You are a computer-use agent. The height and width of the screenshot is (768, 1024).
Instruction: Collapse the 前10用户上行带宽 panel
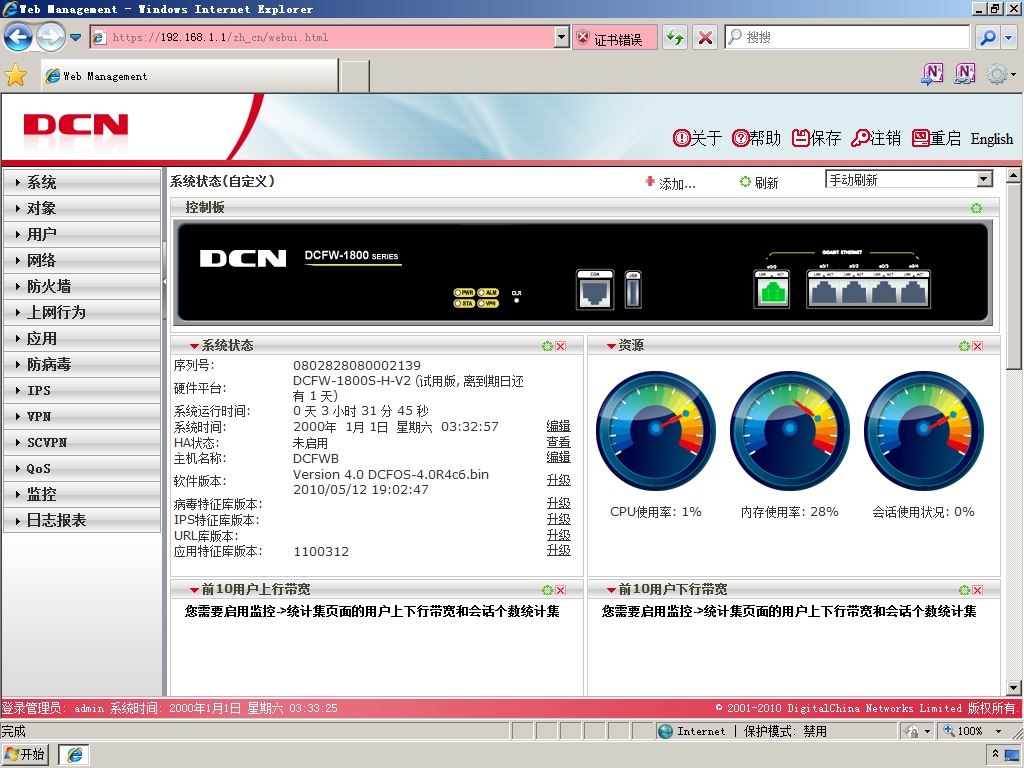(194, 590)
